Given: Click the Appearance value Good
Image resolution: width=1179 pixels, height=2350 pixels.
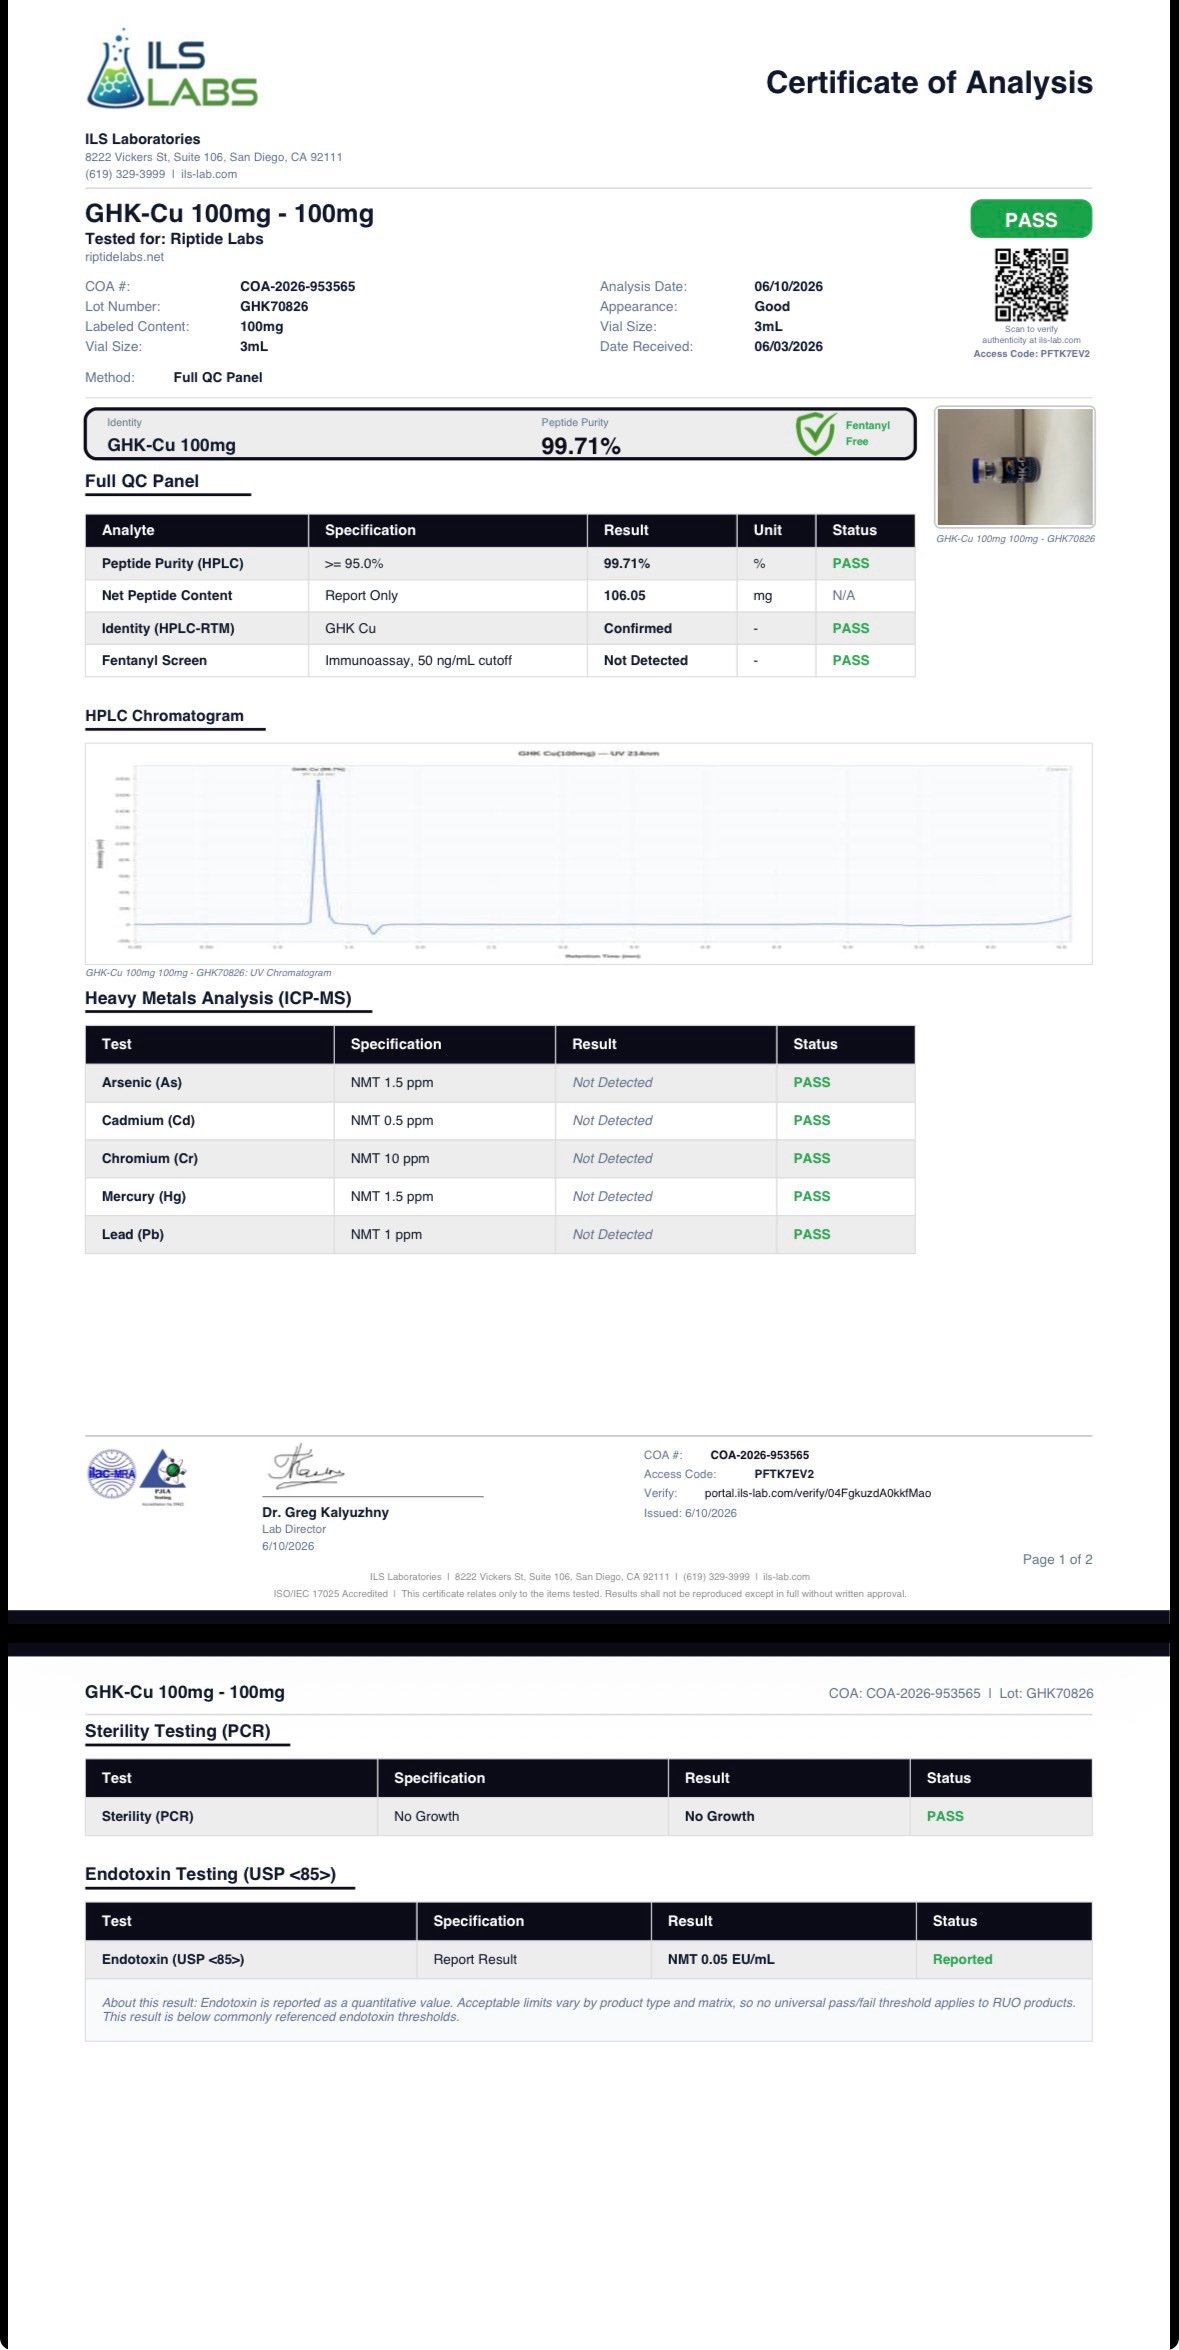Looking at the screenshot, I should pos(772,306).
